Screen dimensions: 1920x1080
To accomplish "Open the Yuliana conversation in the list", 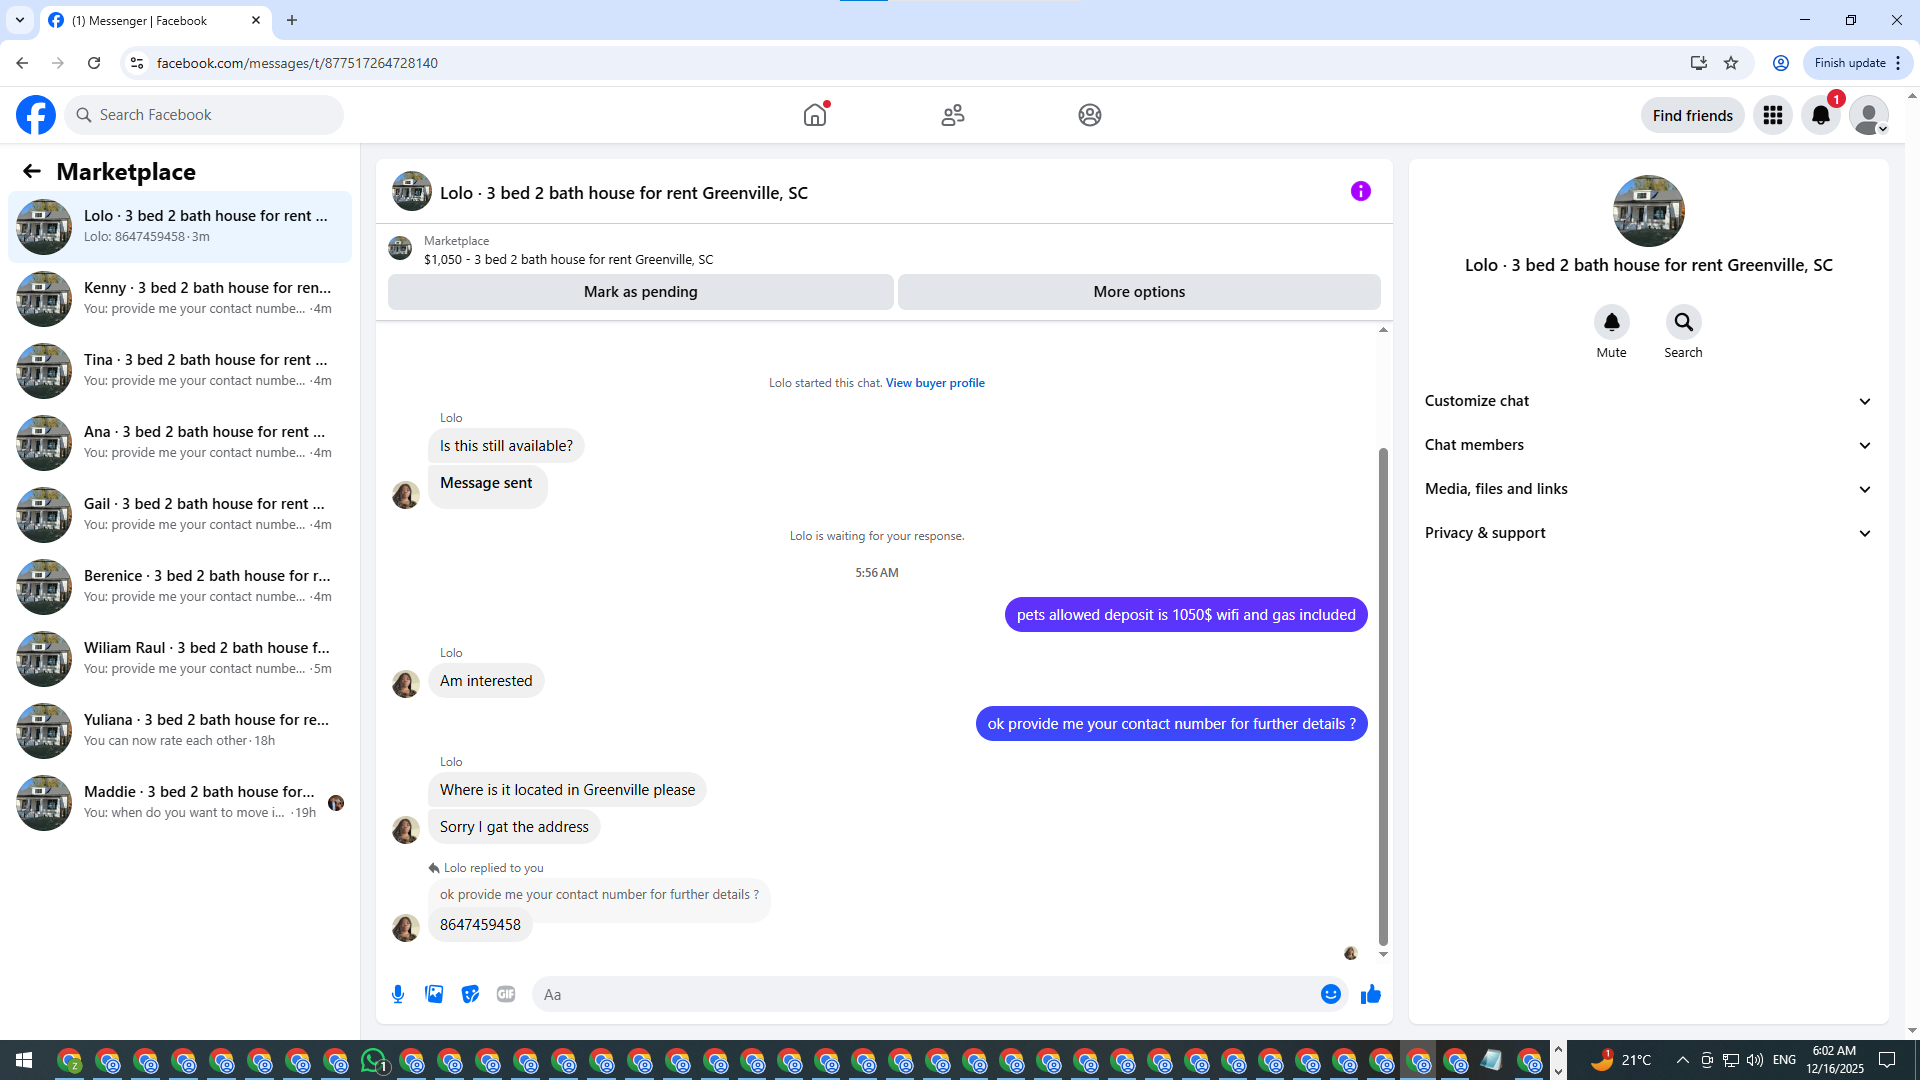I will pyautogui.click(x=180, y=731).
